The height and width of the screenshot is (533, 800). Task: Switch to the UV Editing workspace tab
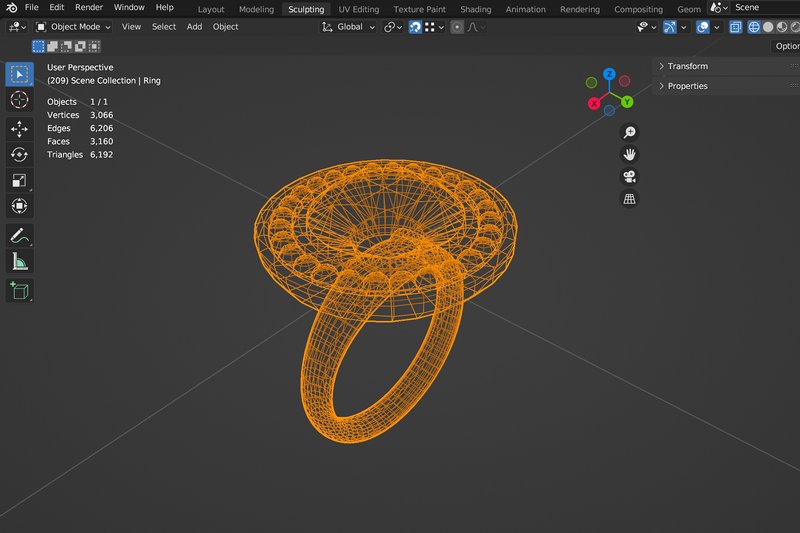359,9
